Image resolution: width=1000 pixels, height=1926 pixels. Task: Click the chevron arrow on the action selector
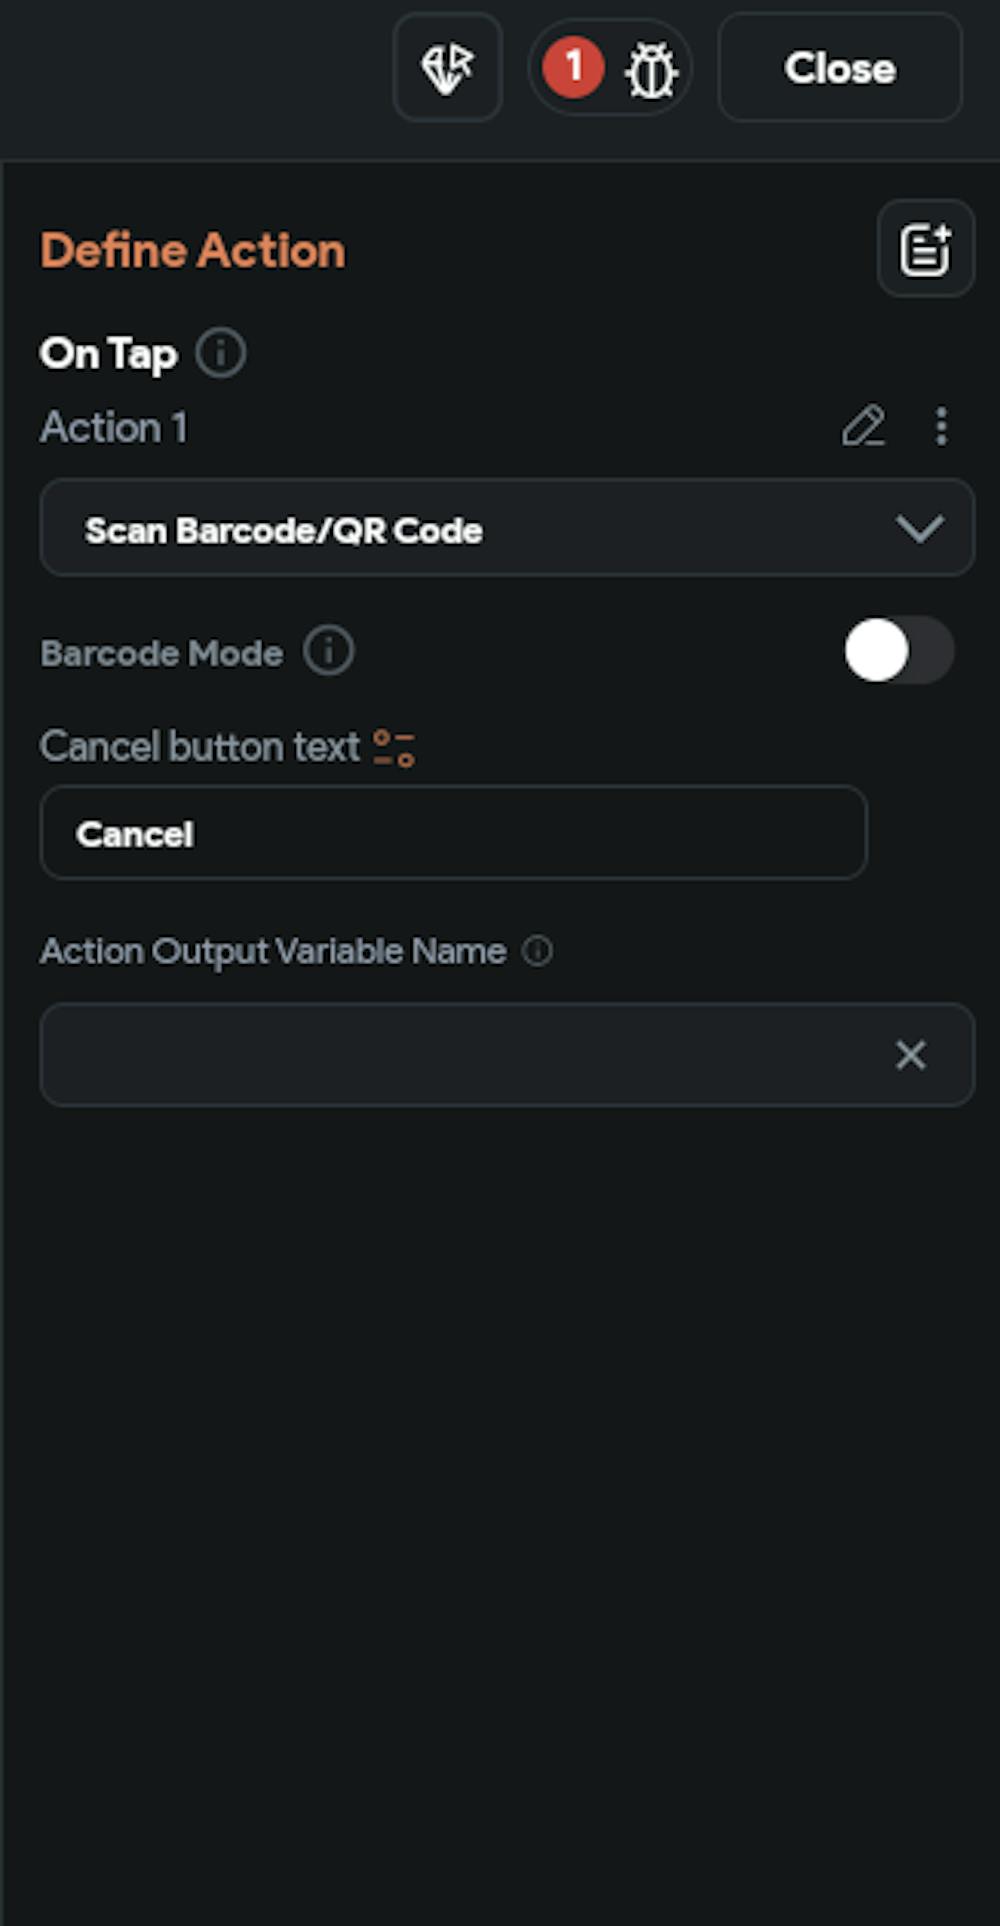tap(919, 529)
